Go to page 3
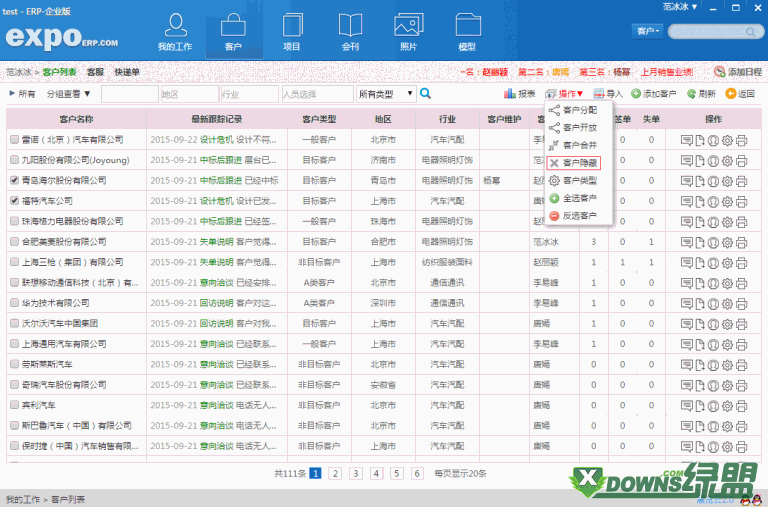Image resolution: width=768 pixels, height=507 pixels. [x=356, y=473]
